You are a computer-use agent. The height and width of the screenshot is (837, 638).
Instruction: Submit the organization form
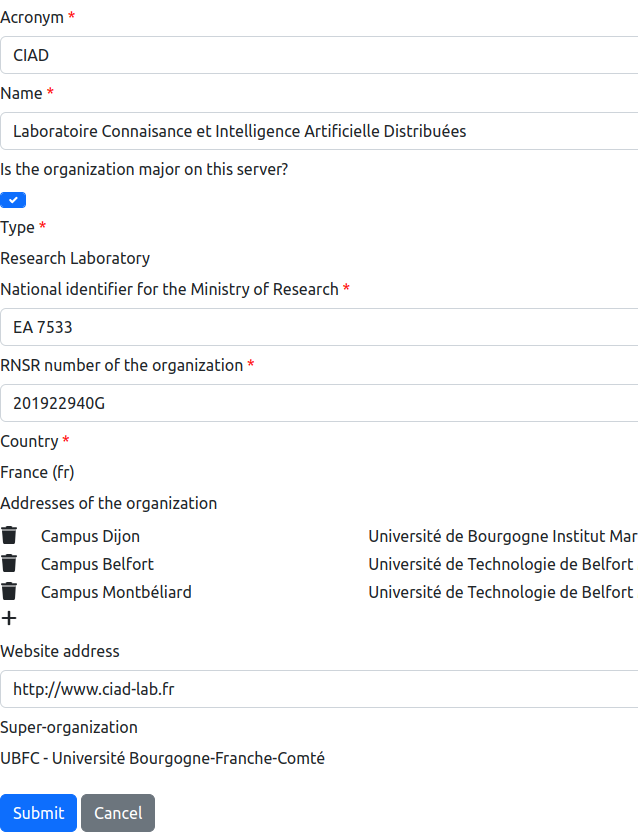point(38,812)
